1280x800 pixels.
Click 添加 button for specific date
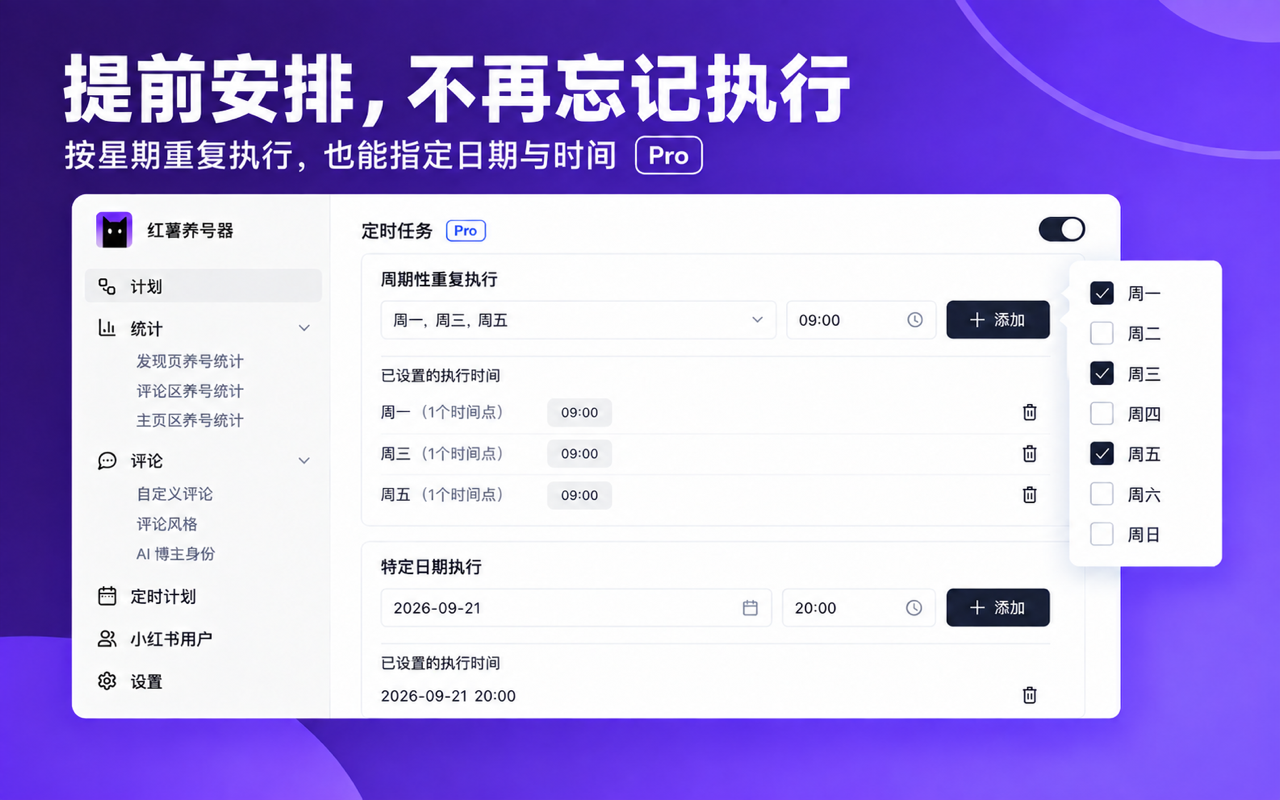pos(998,608)
